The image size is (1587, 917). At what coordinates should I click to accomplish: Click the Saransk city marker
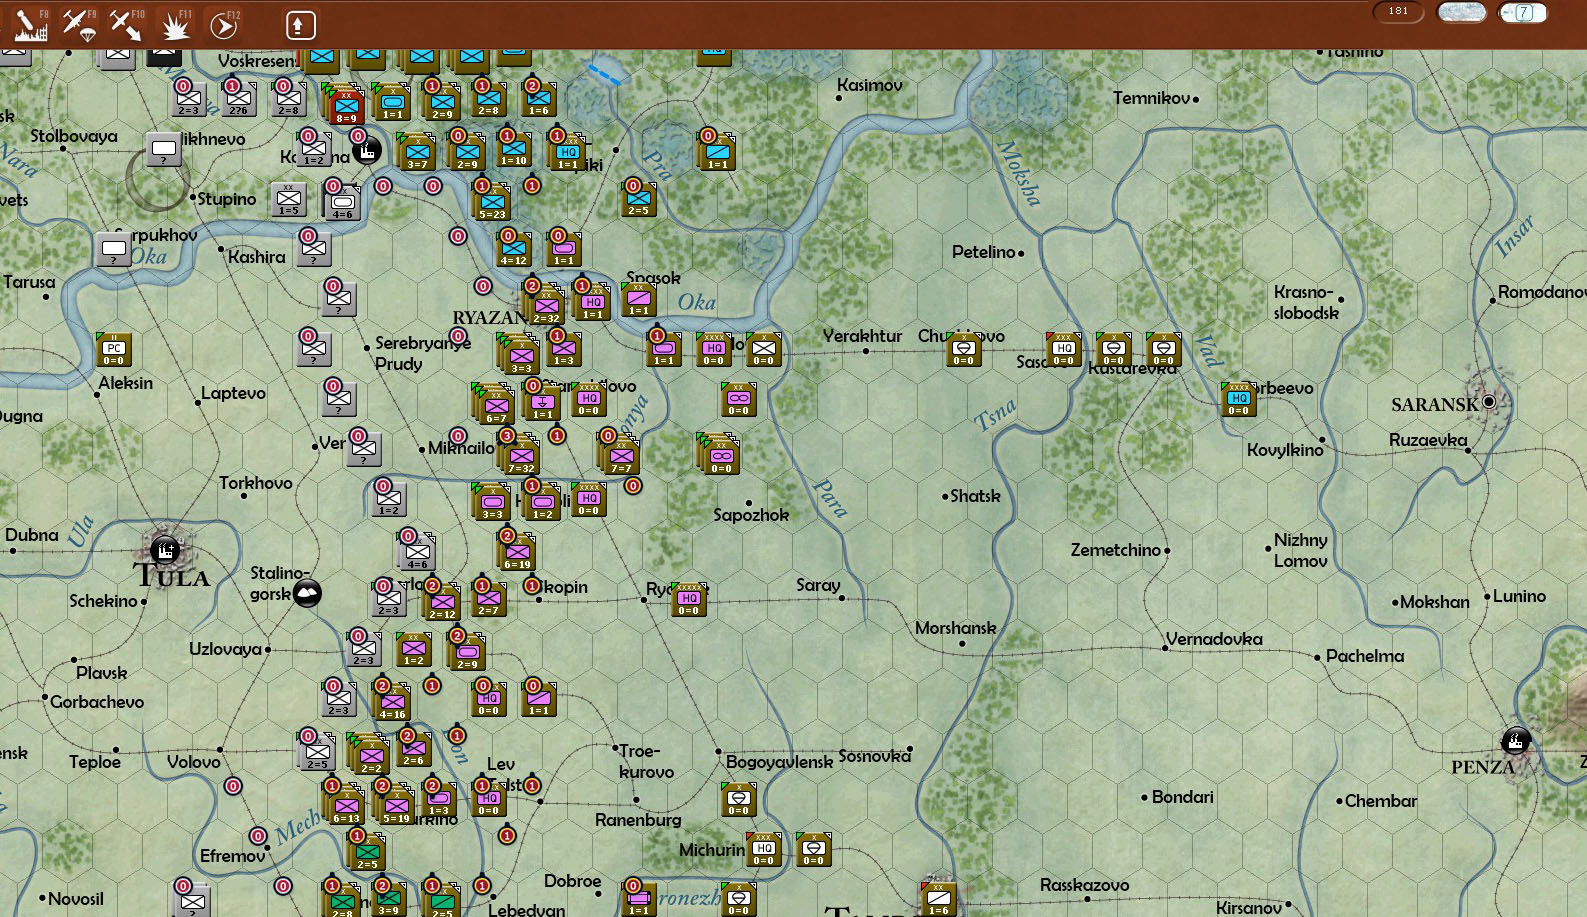point(1489,401)
